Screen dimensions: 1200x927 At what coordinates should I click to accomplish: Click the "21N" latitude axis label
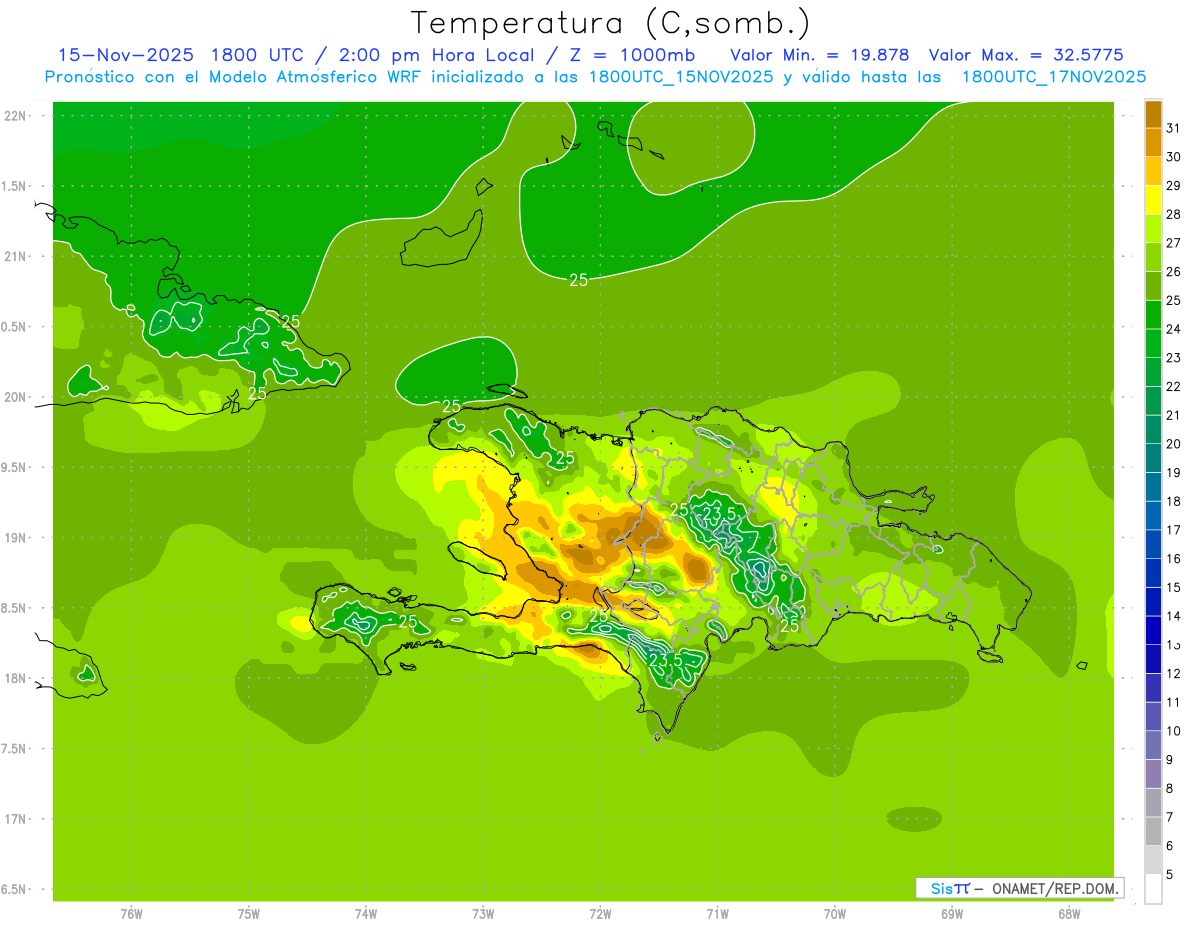click(x=17, y=256)
